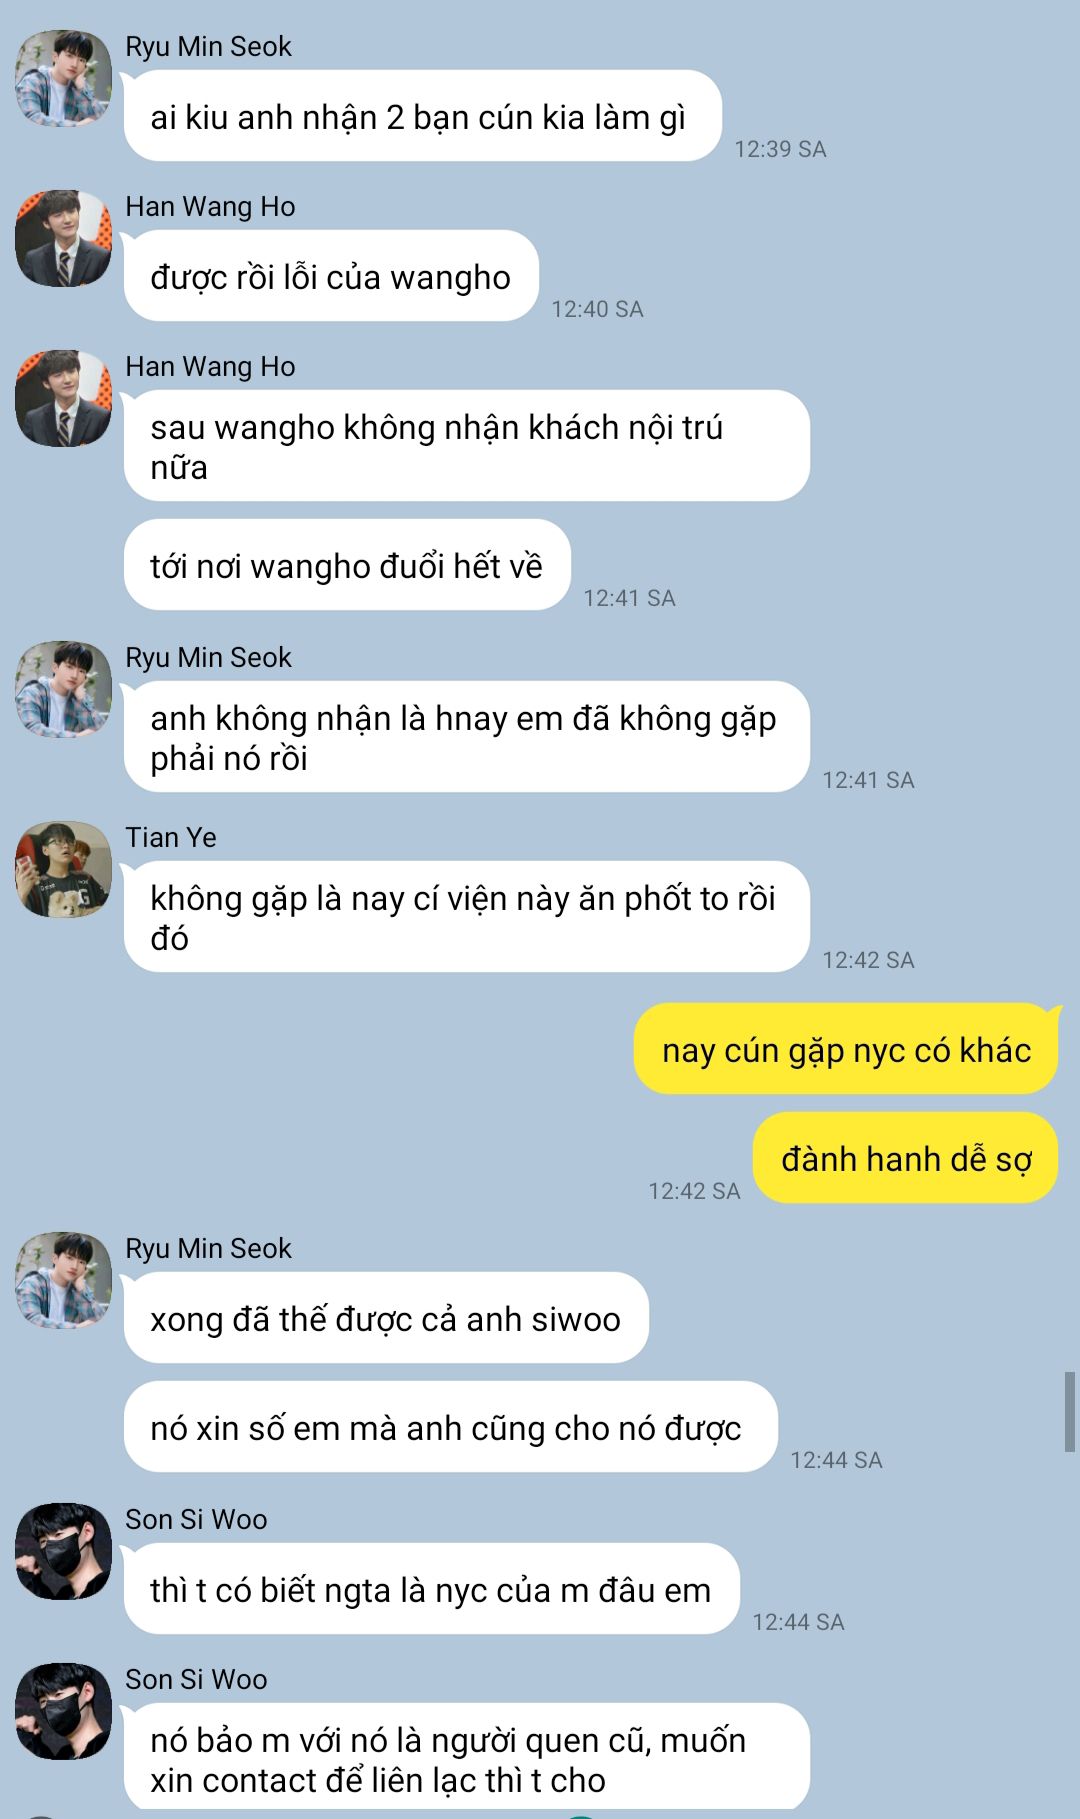Open Ryu Min Seok's avatar at top

tap(63, 78)
